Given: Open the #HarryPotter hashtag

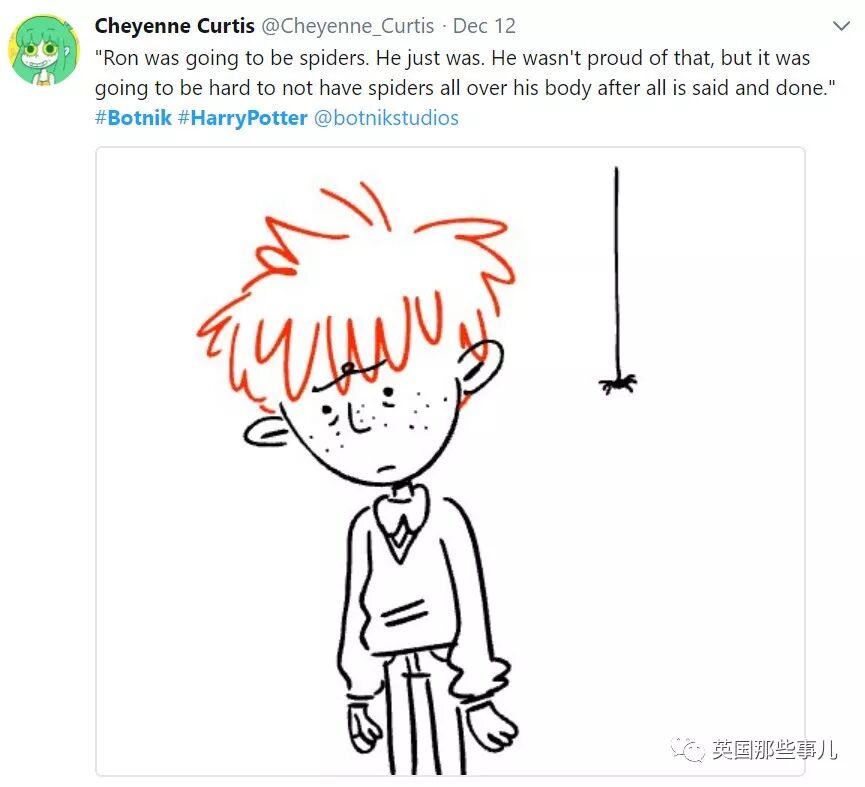Looking at the screenshot, I should pos(243,117).
